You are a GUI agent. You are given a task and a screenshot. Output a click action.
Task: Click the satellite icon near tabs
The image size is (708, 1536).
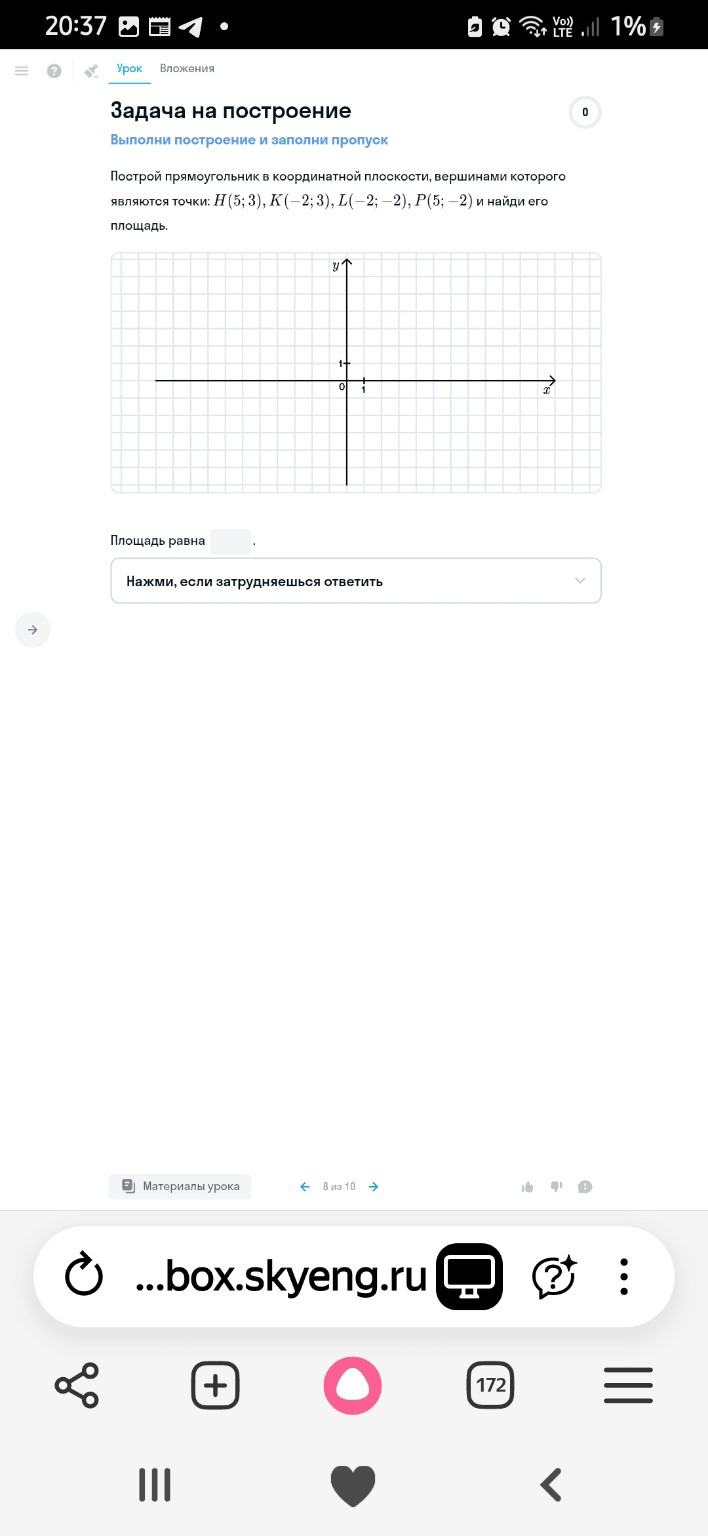point(92,70)
